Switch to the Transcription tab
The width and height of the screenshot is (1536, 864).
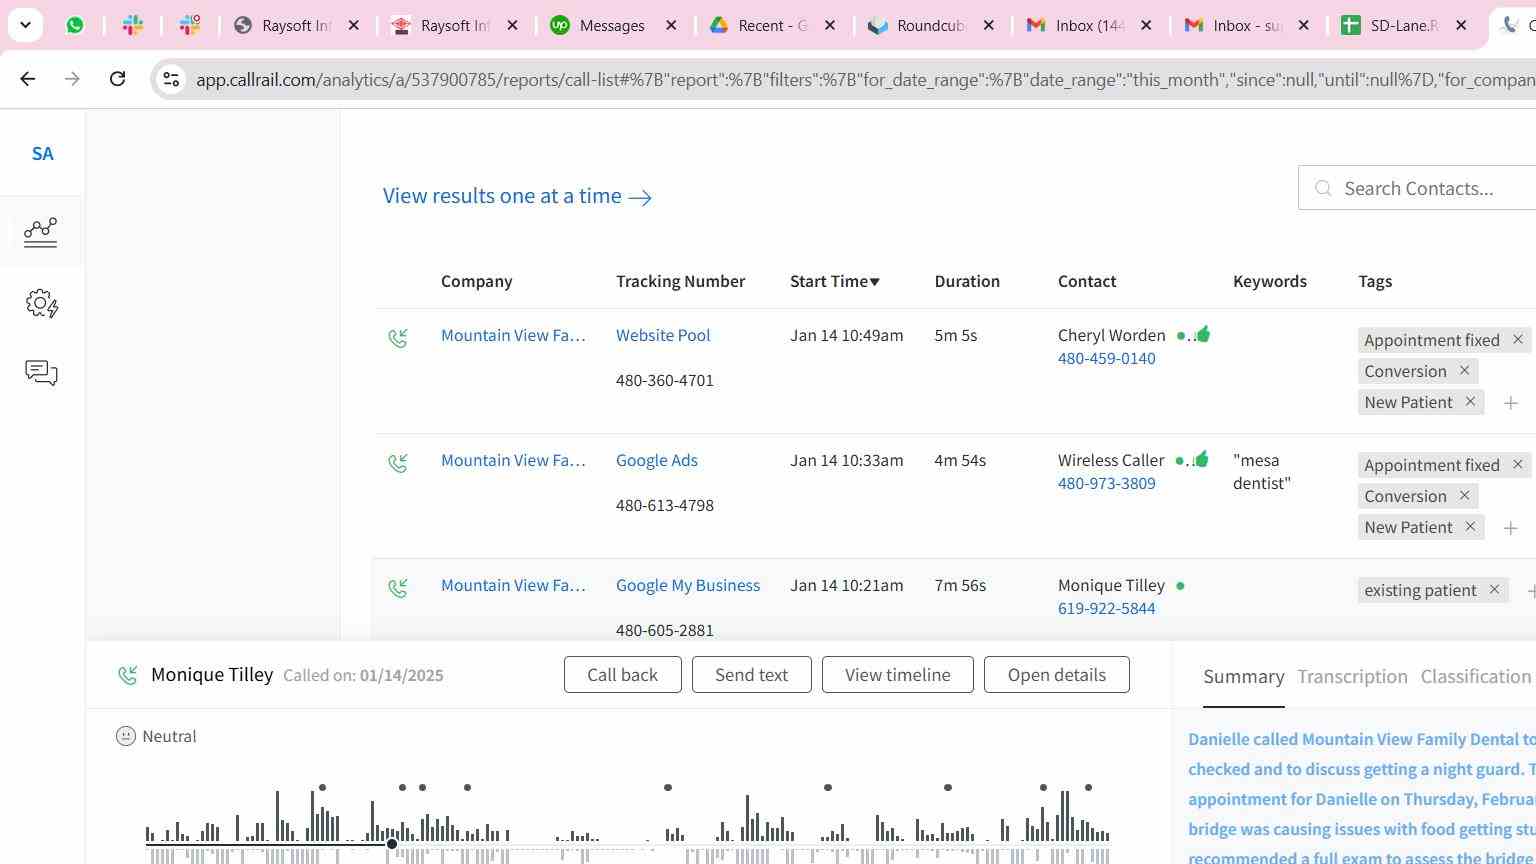1352,677
